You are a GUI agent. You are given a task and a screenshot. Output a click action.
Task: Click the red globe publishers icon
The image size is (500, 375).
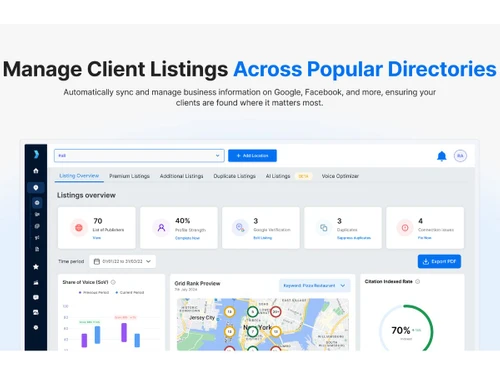coord(79,228)
